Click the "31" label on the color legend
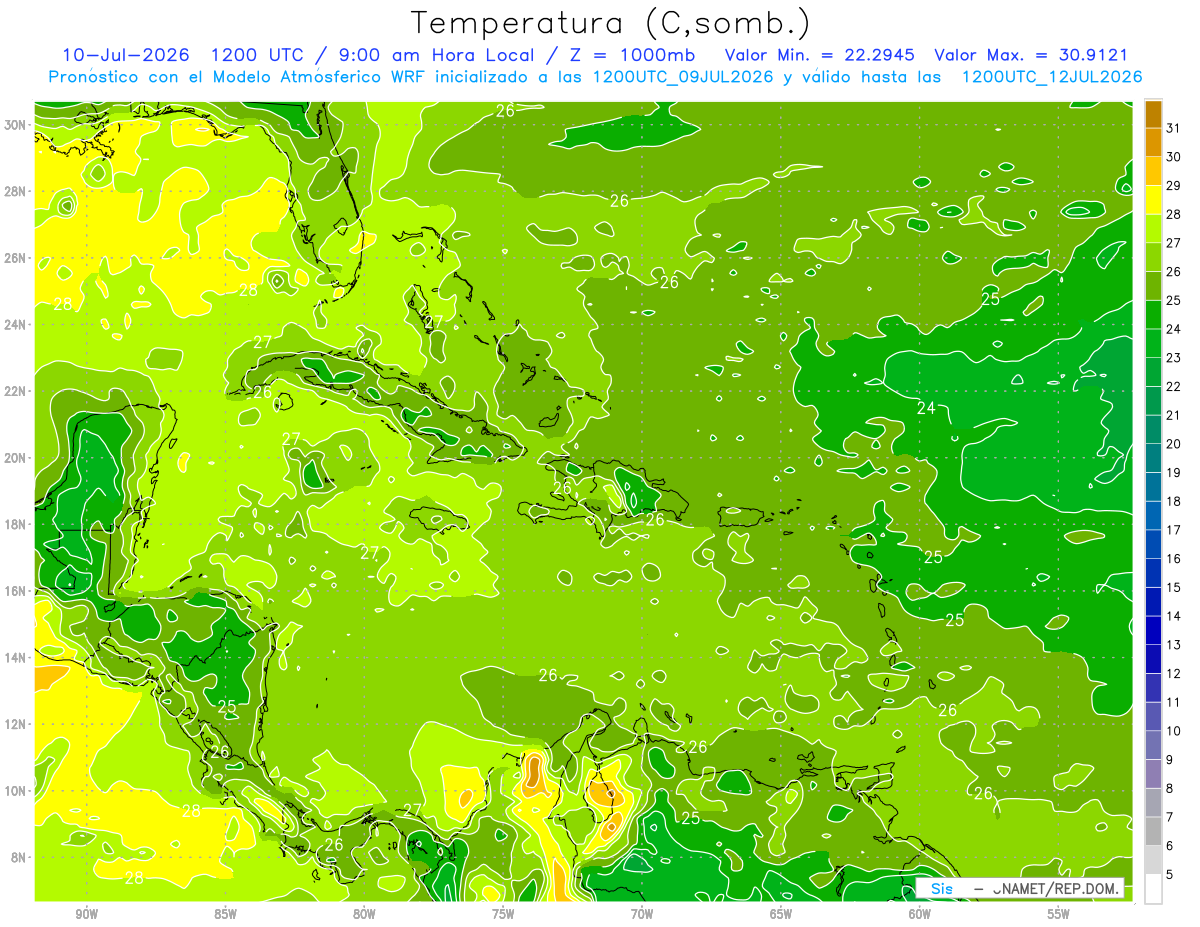The width and height of the screenshot is (1200, 927). point(1174,128)
